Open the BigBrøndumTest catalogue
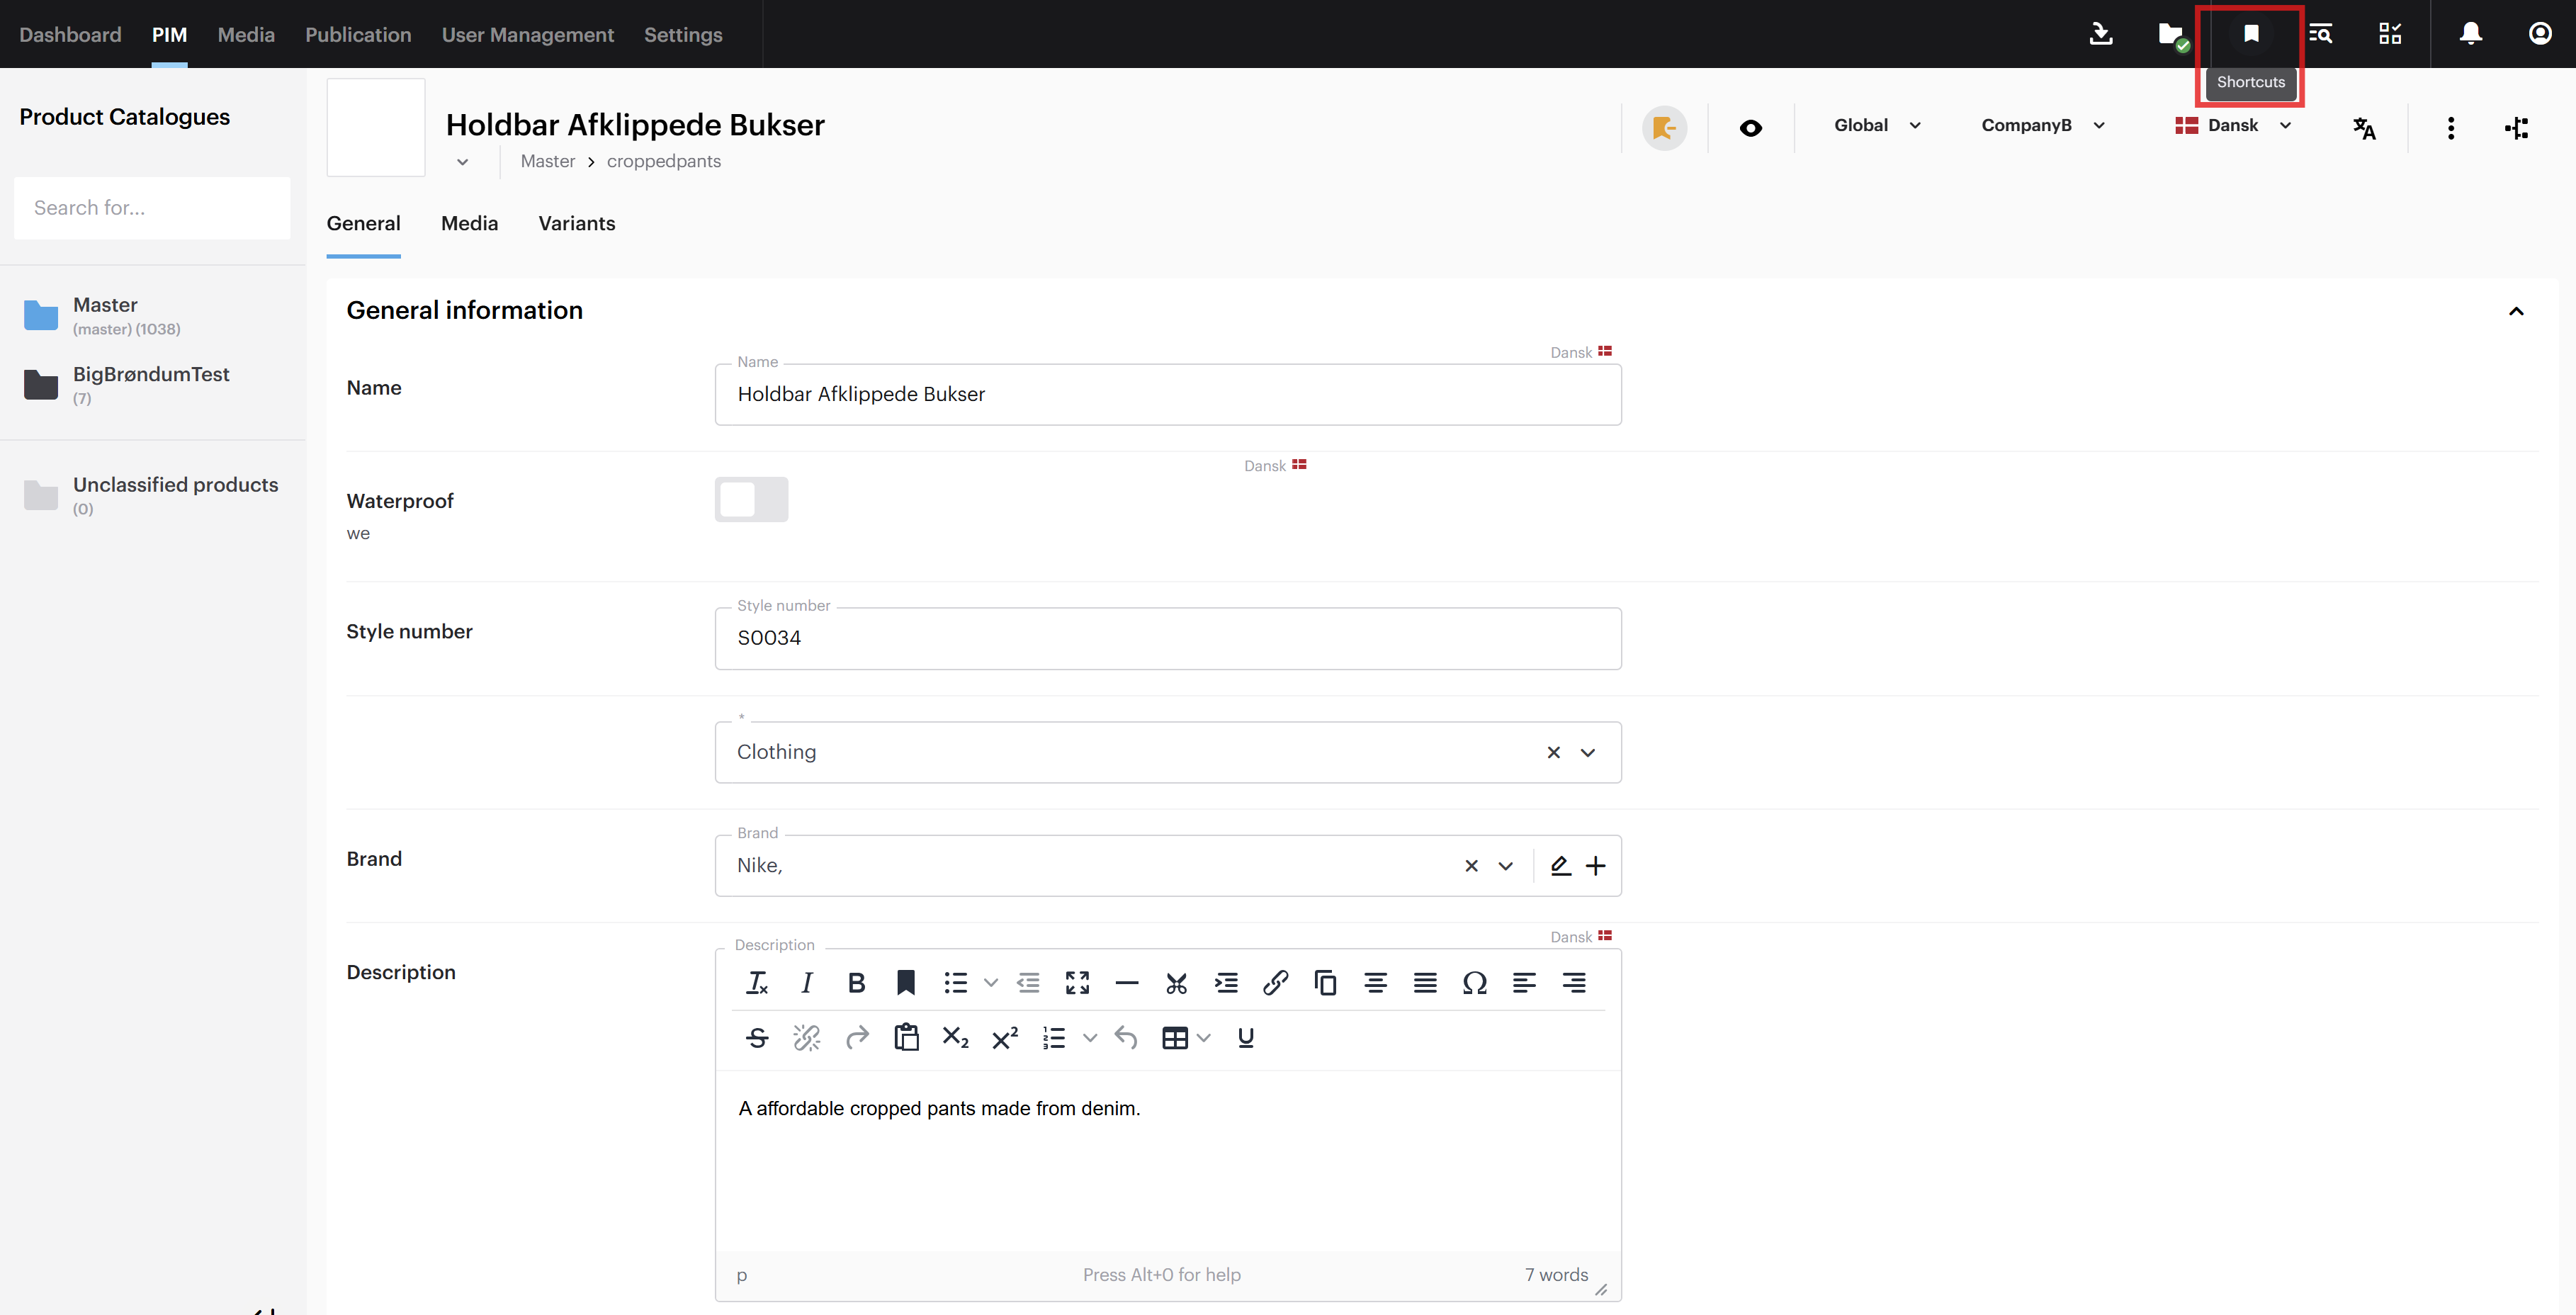 (151, 375)
